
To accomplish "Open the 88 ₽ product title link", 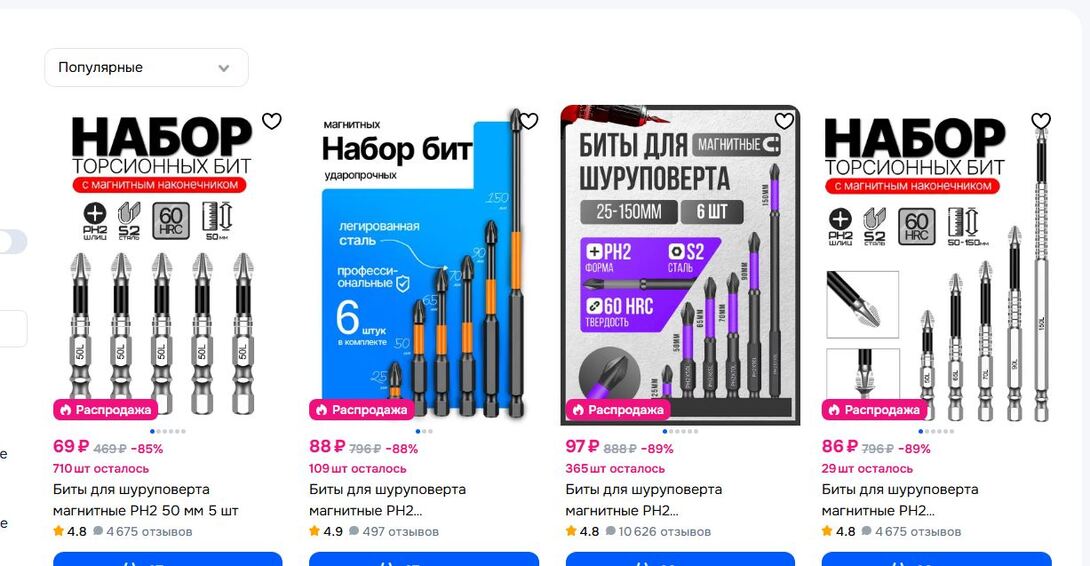I will (387, 500).
